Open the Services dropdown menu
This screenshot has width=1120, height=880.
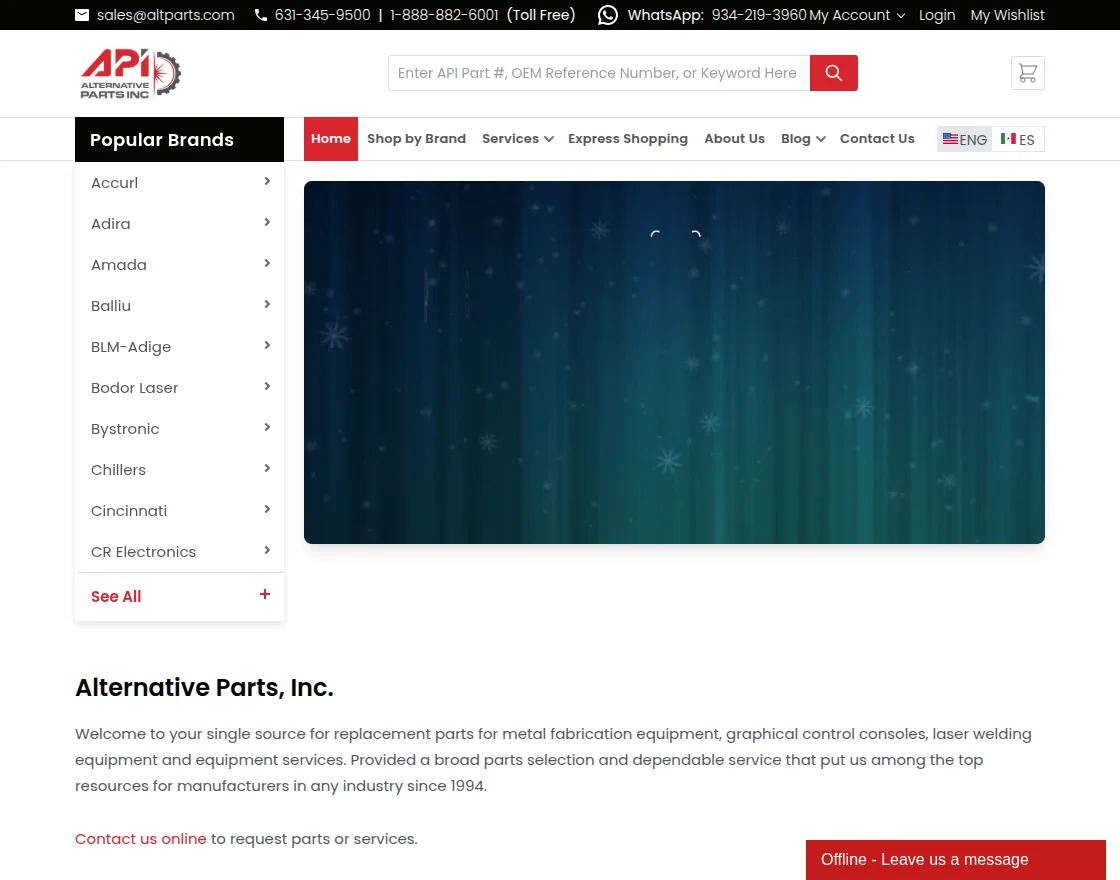(x=516, y=139)
